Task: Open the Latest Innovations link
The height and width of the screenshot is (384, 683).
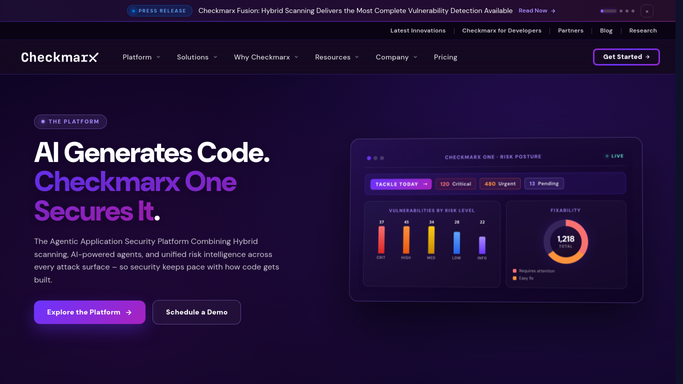Action: coord(418,30)
